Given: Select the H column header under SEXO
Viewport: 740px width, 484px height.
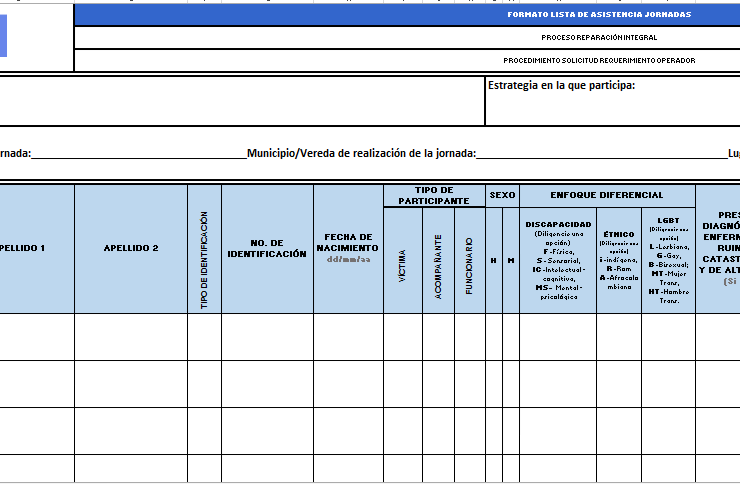Looking at the screenshot, I should click(x=494, y=260).
